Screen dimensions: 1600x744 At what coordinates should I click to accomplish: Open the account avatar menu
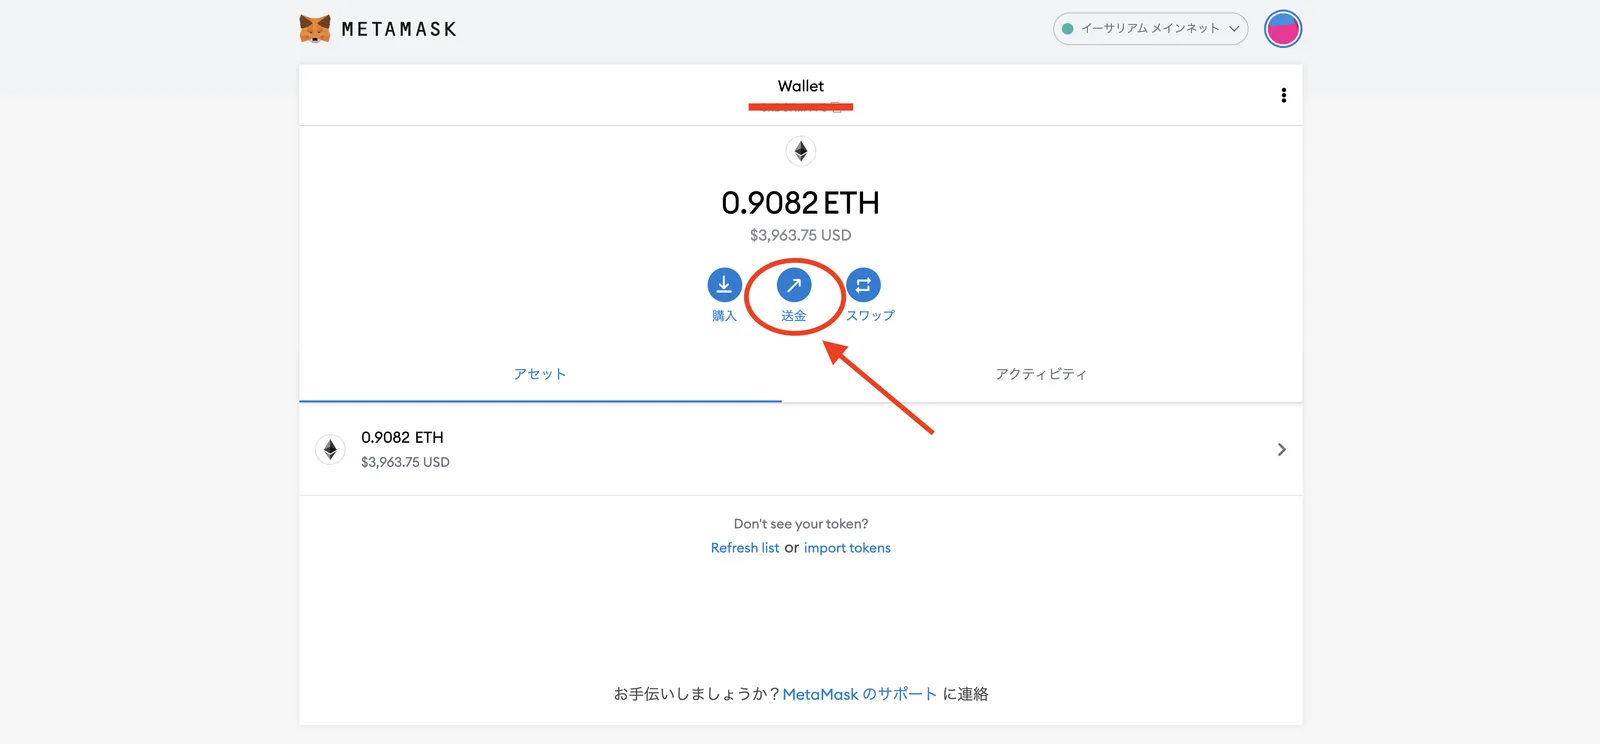1283,29
